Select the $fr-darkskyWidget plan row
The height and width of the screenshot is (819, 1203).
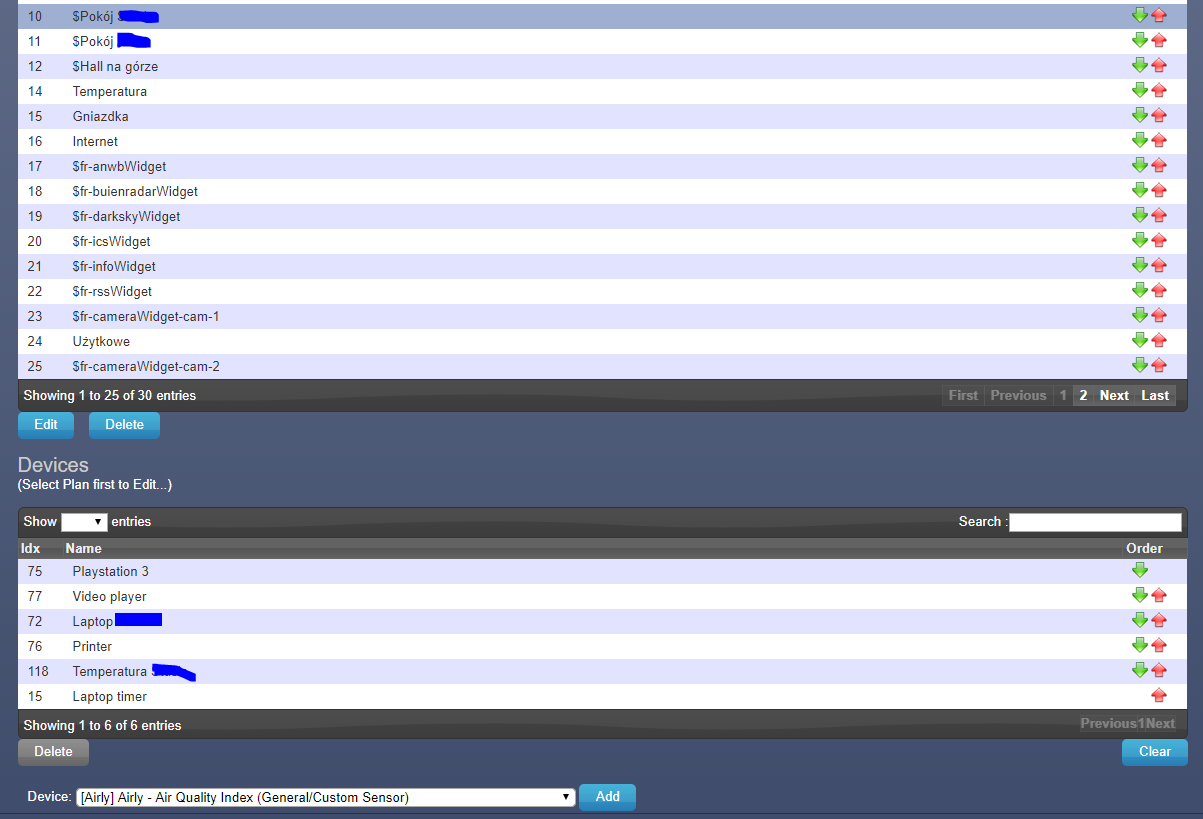[x=602, y=216]
